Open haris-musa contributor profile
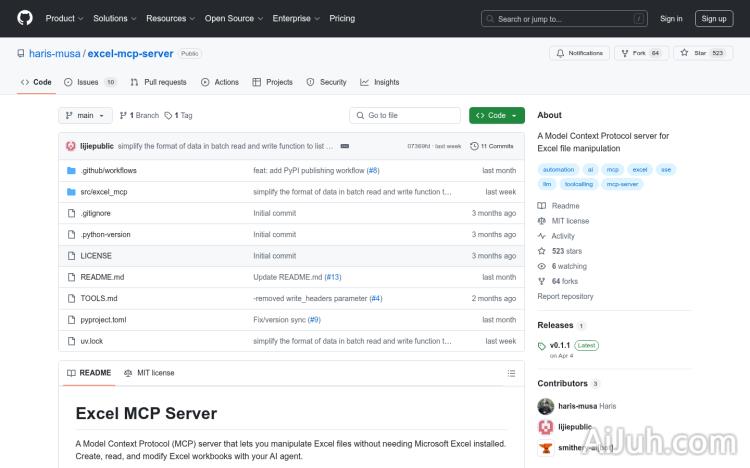Viewport: 750px width, 468px height. (x=577, y=406)
